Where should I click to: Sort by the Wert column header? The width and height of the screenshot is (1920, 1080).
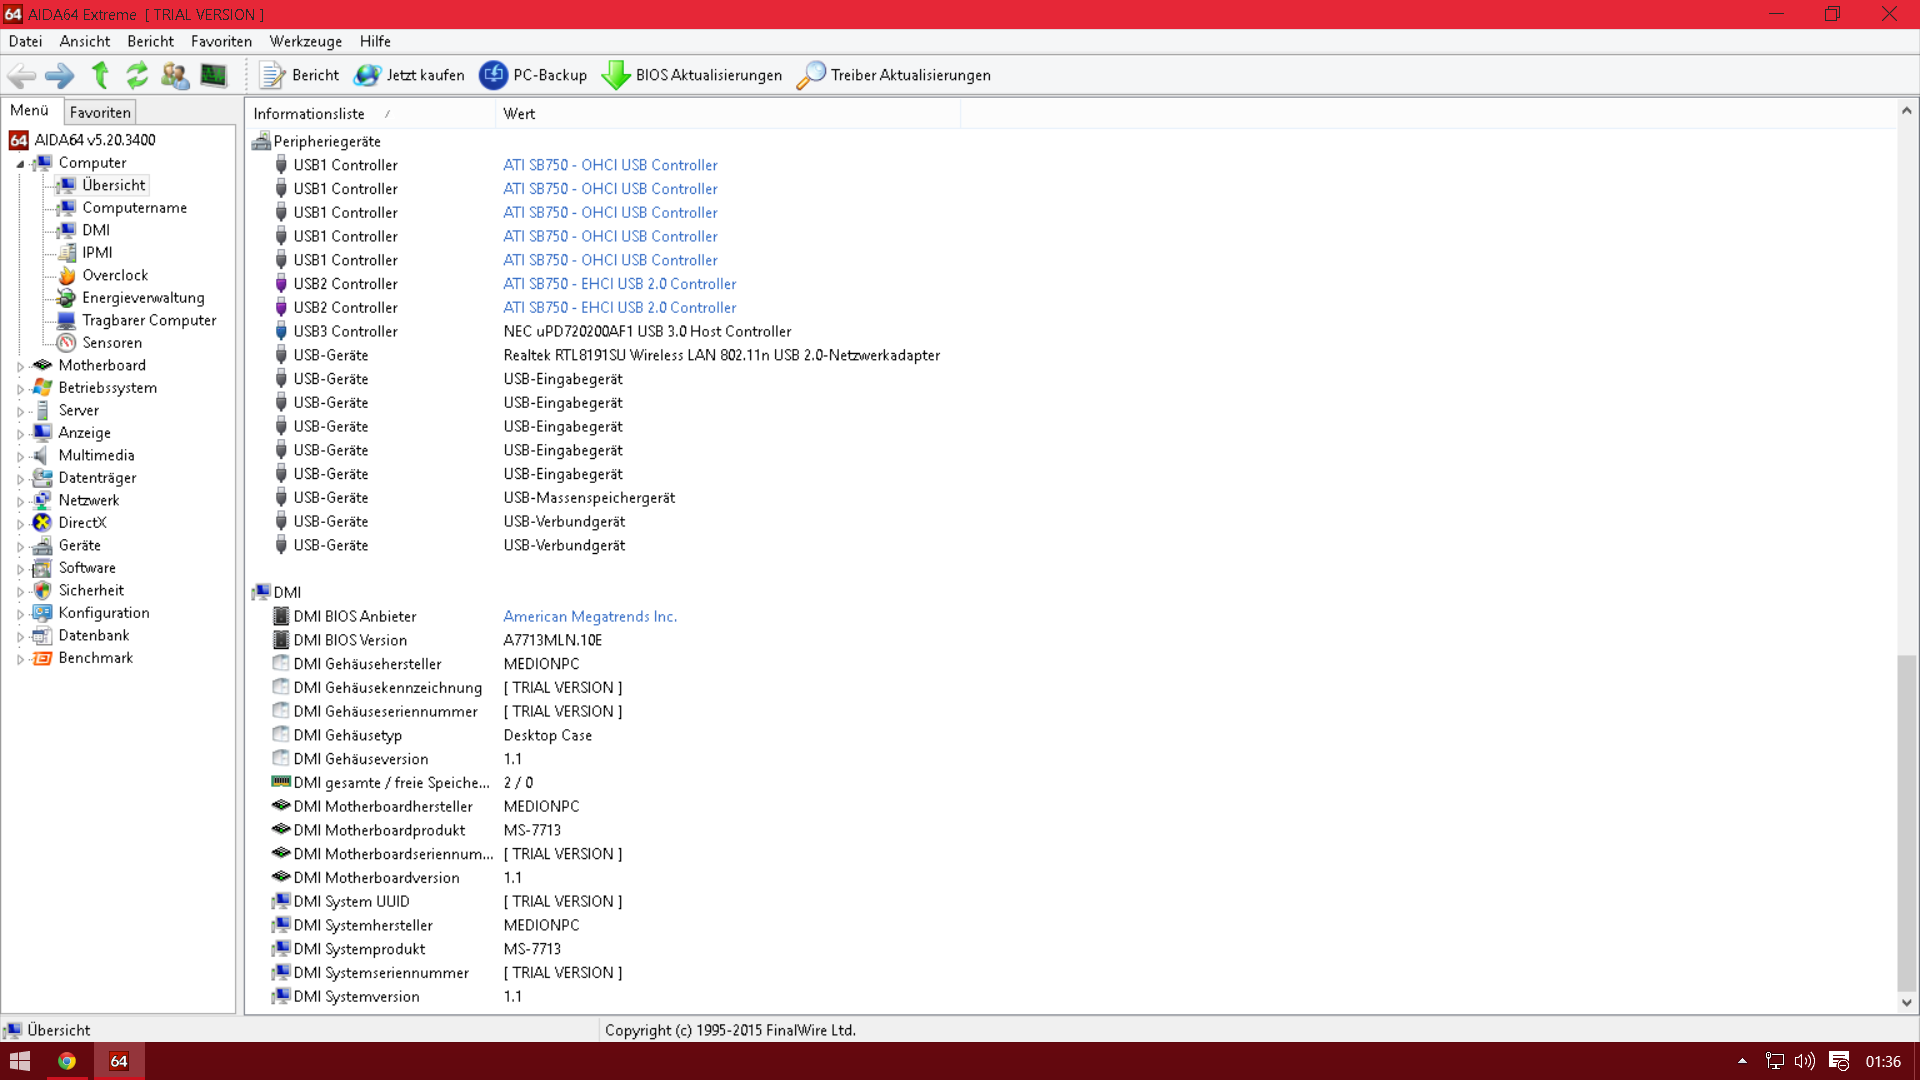point(728,114)
